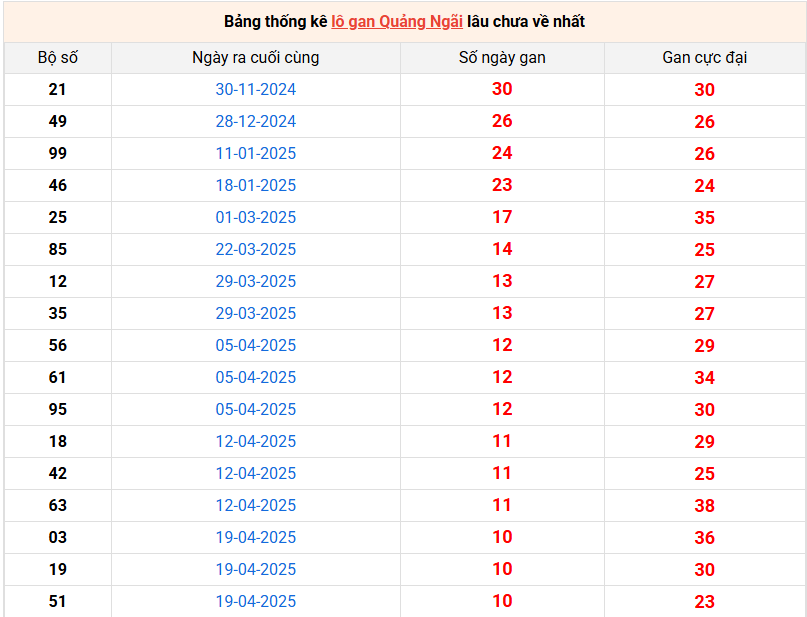Open the 01-03-2025 date link
Image resolution: width=807 pixels, height=617 pixels.
pyautogui.click(x=256, y=217)
